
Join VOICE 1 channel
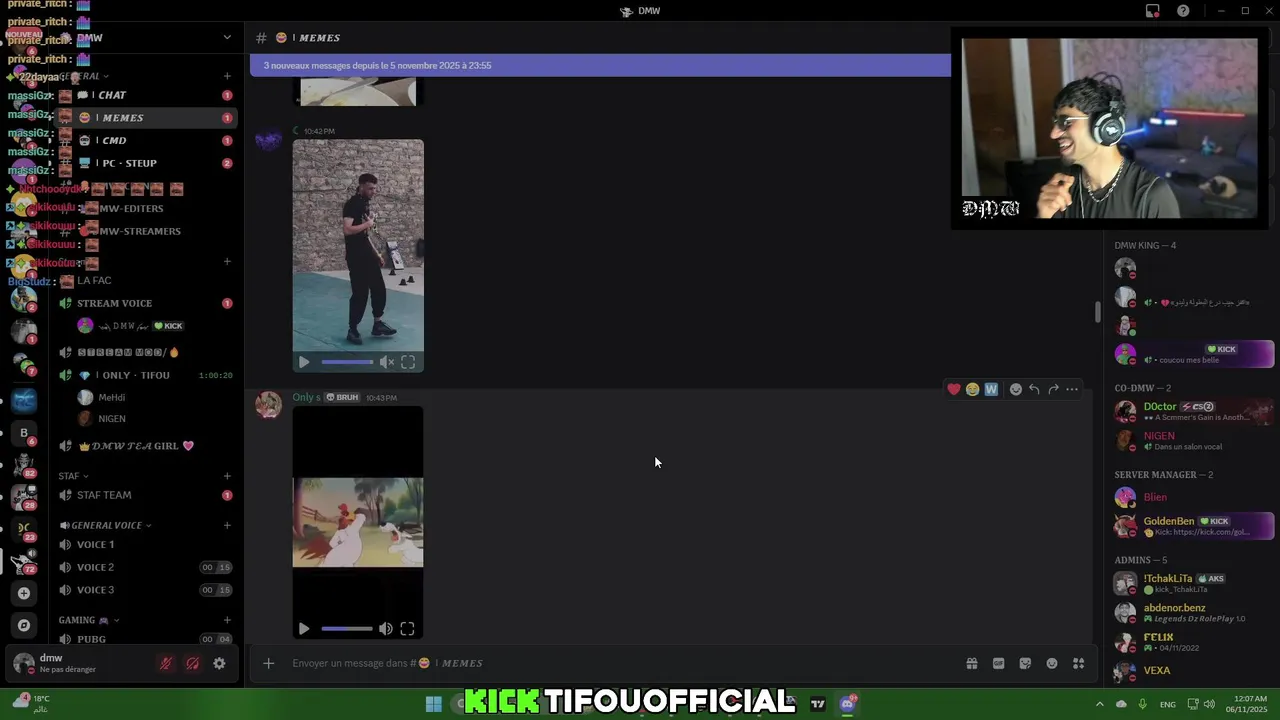(x=147, y=544)
